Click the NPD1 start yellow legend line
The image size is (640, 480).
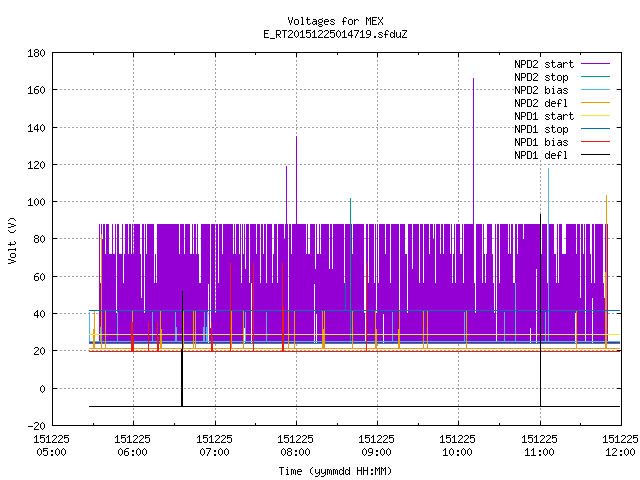point(595,116)
